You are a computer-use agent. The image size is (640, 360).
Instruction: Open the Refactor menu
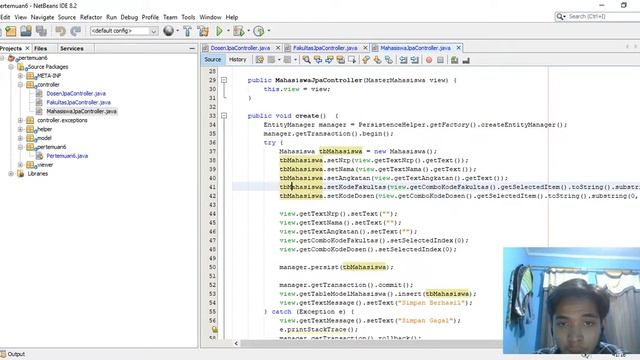point(91,17)
